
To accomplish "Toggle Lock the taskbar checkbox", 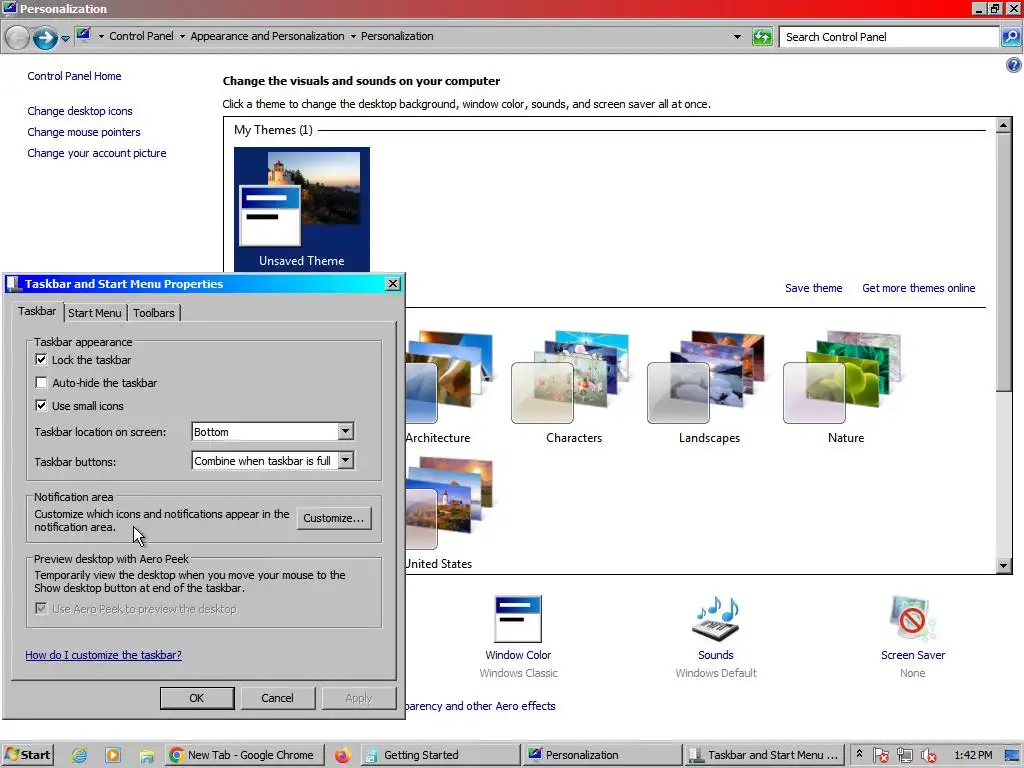I will [41, 360].
